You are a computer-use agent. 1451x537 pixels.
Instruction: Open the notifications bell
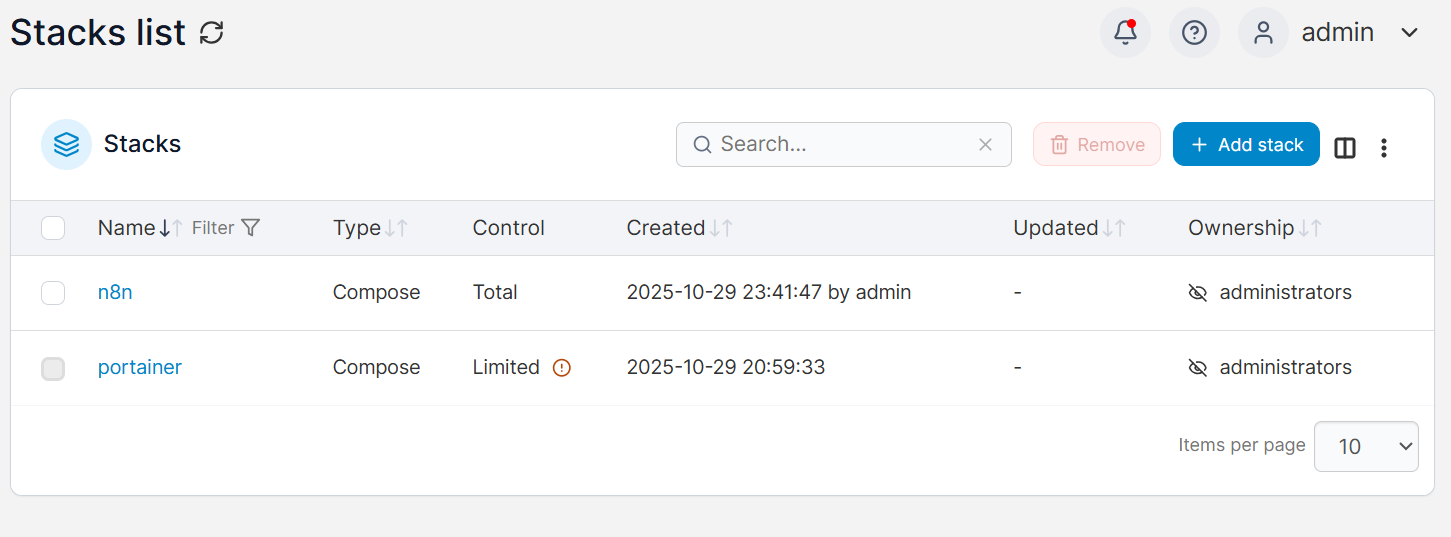[1125, 33]
